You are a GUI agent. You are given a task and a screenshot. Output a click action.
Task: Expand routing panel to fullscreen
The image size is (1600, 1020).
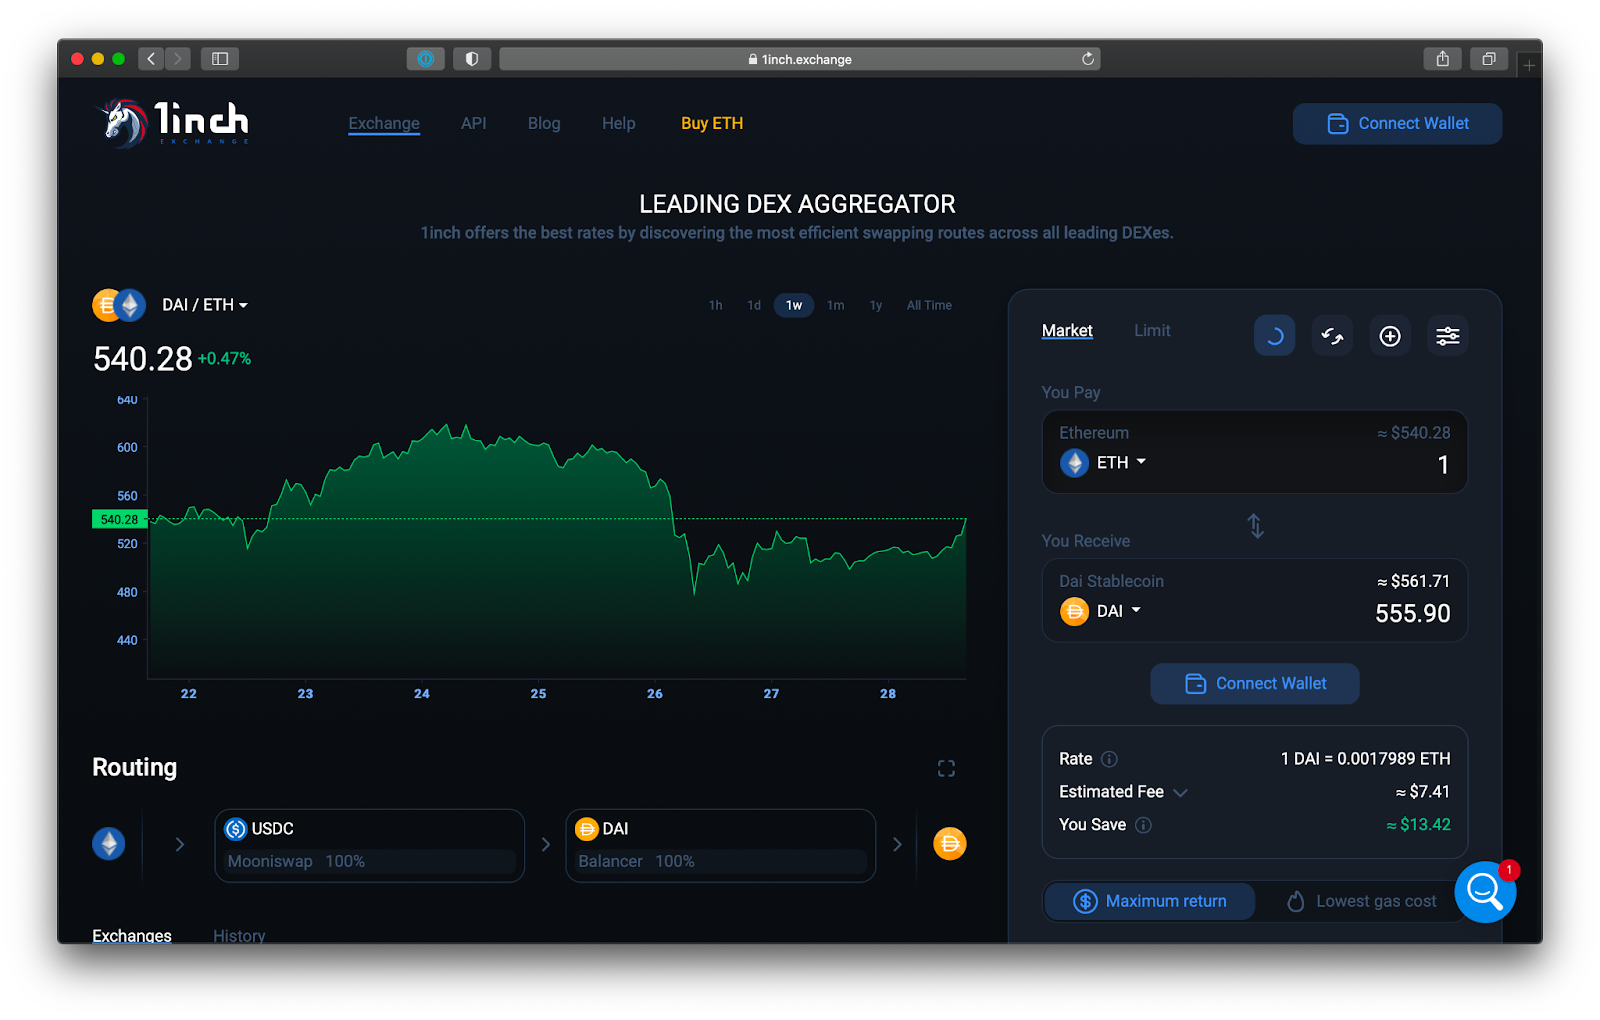(x=946, y=768)
